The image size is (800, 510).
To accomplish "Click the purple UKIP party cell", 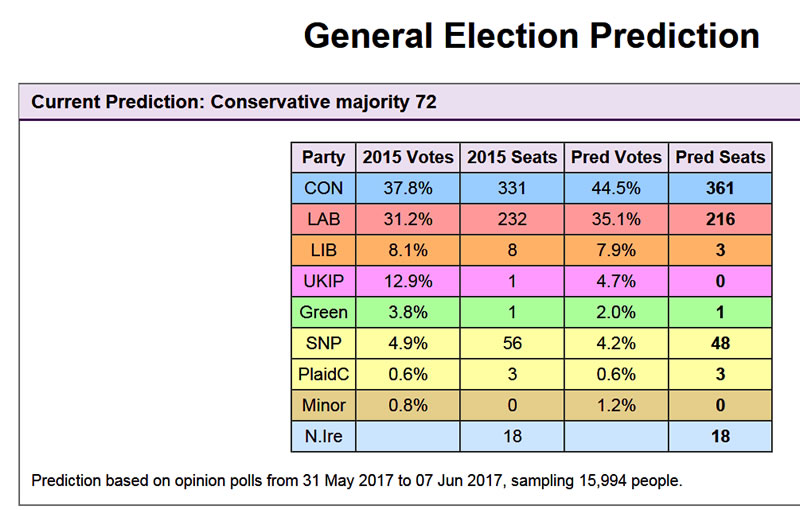I will click(x=323, y=281).
